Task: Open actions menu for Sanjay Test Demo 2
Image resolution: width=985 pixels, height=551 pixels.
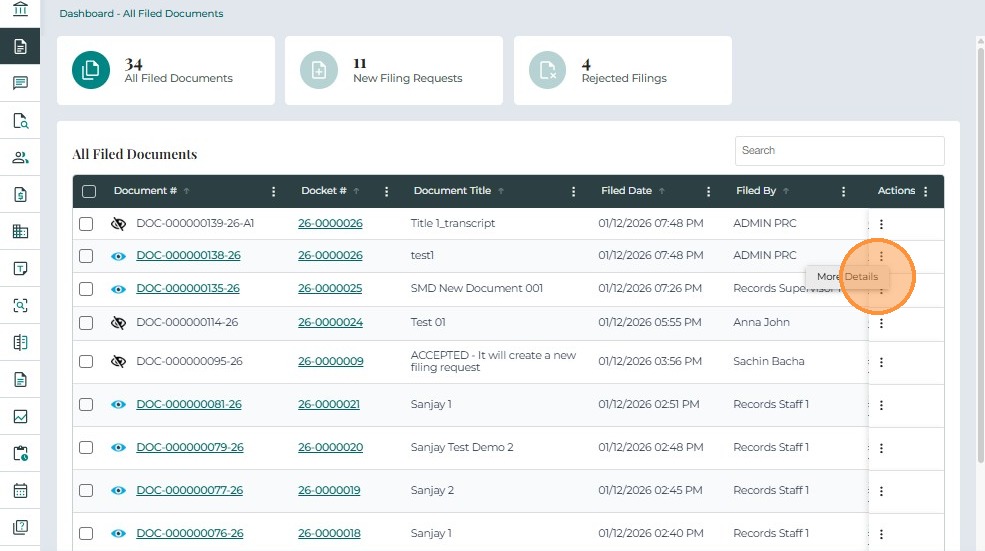Action: (881, 448)
